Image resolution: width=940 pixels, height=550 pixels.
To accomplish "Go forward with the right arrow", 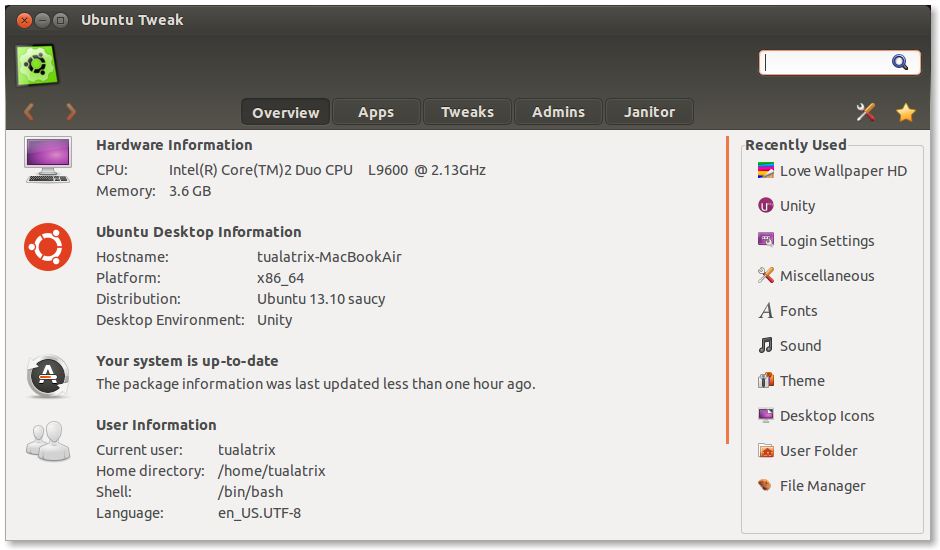I will [x=71, y=112].
